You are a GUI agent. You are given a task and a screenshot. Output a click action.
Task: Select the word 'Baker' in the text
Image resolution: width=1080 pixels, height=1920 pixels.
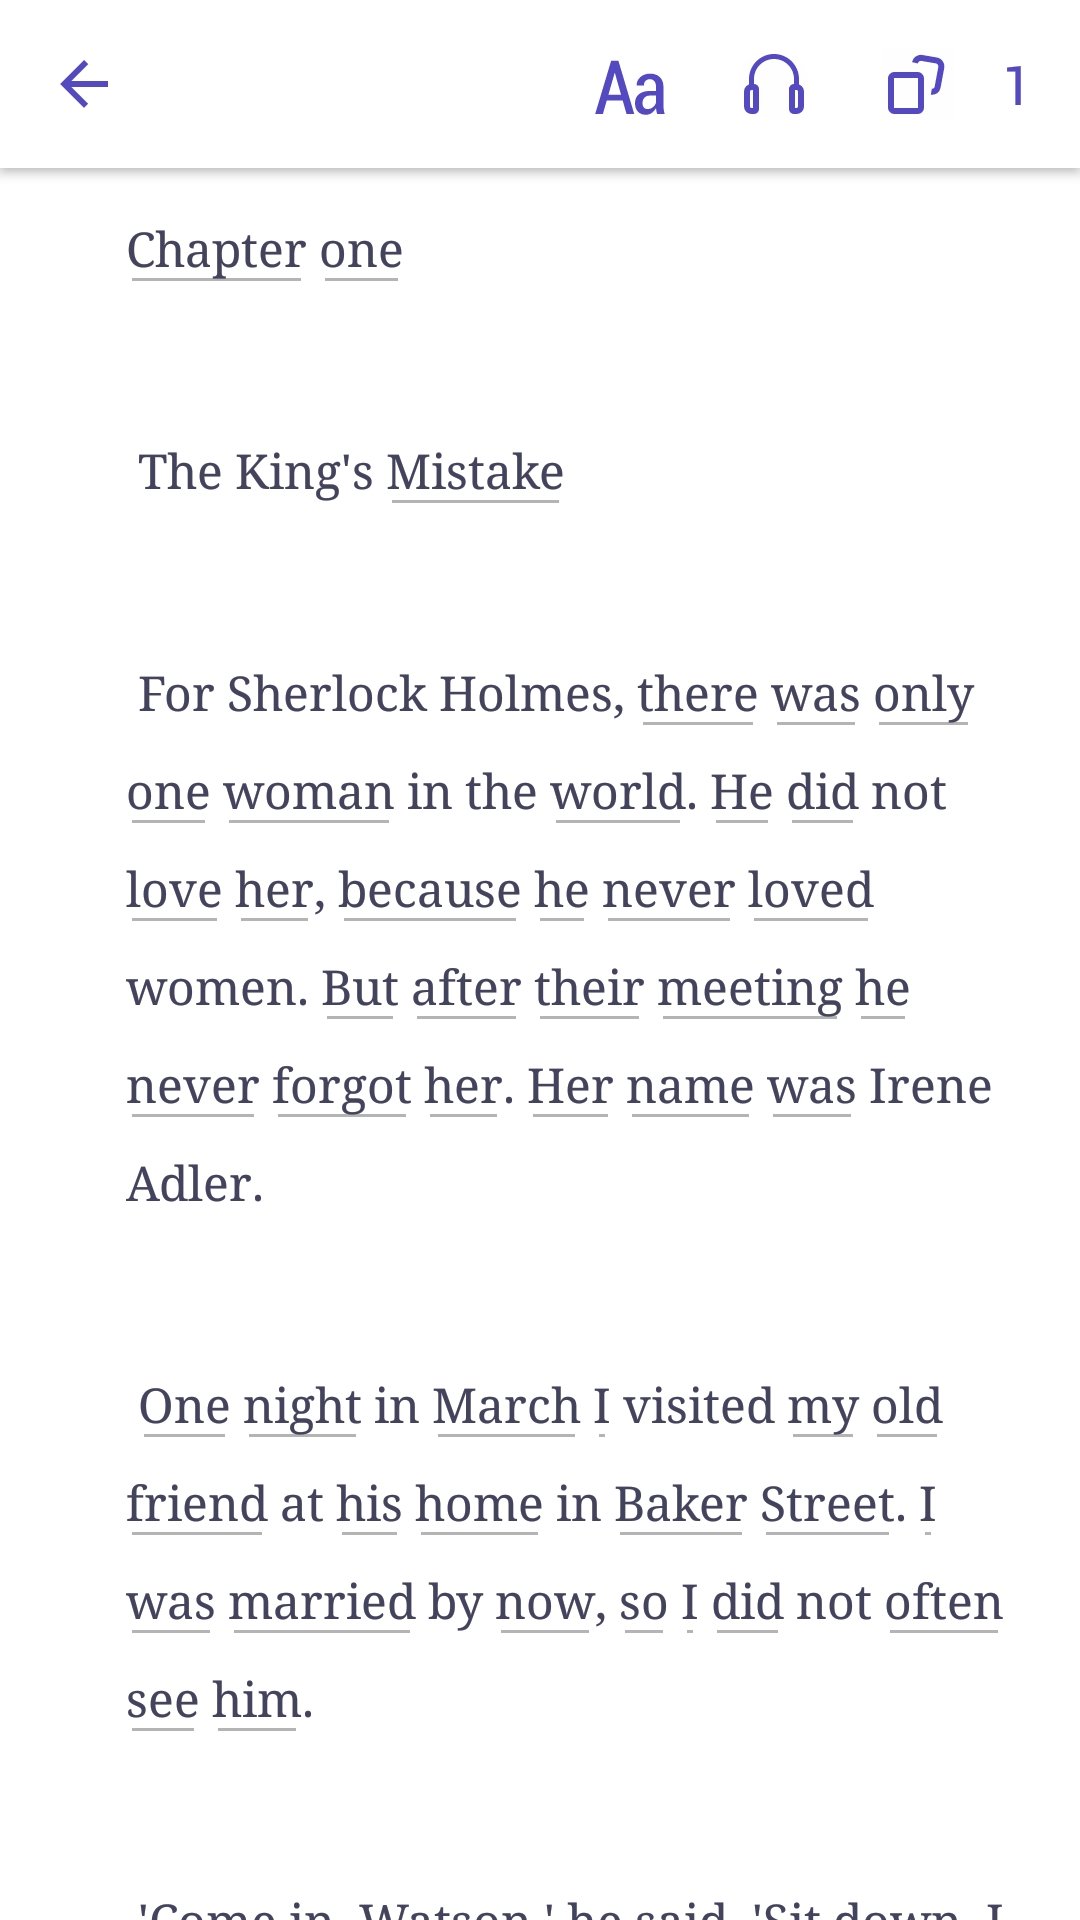click(x=680, y=1504)
